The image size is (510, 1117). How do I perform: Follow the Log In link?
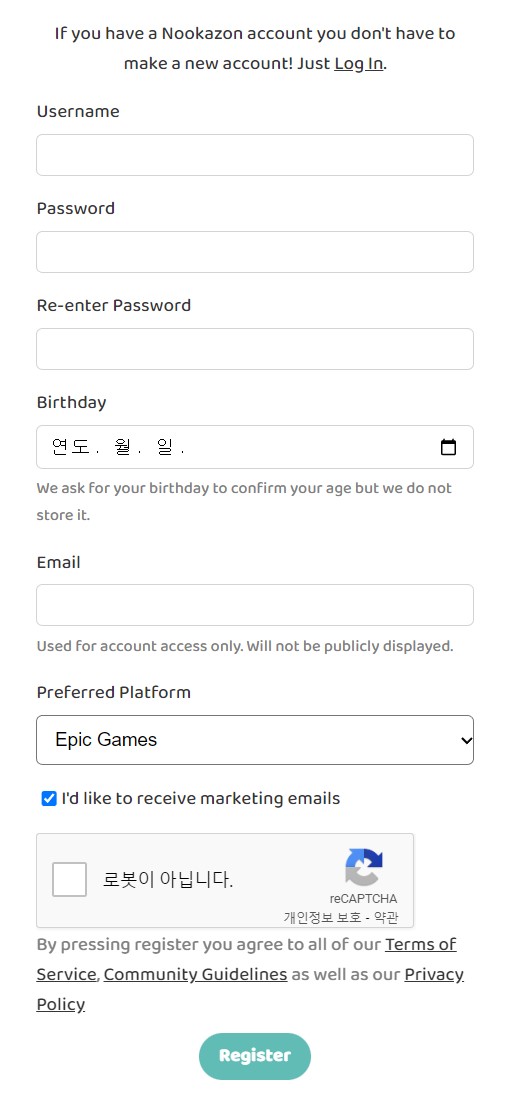359,63
